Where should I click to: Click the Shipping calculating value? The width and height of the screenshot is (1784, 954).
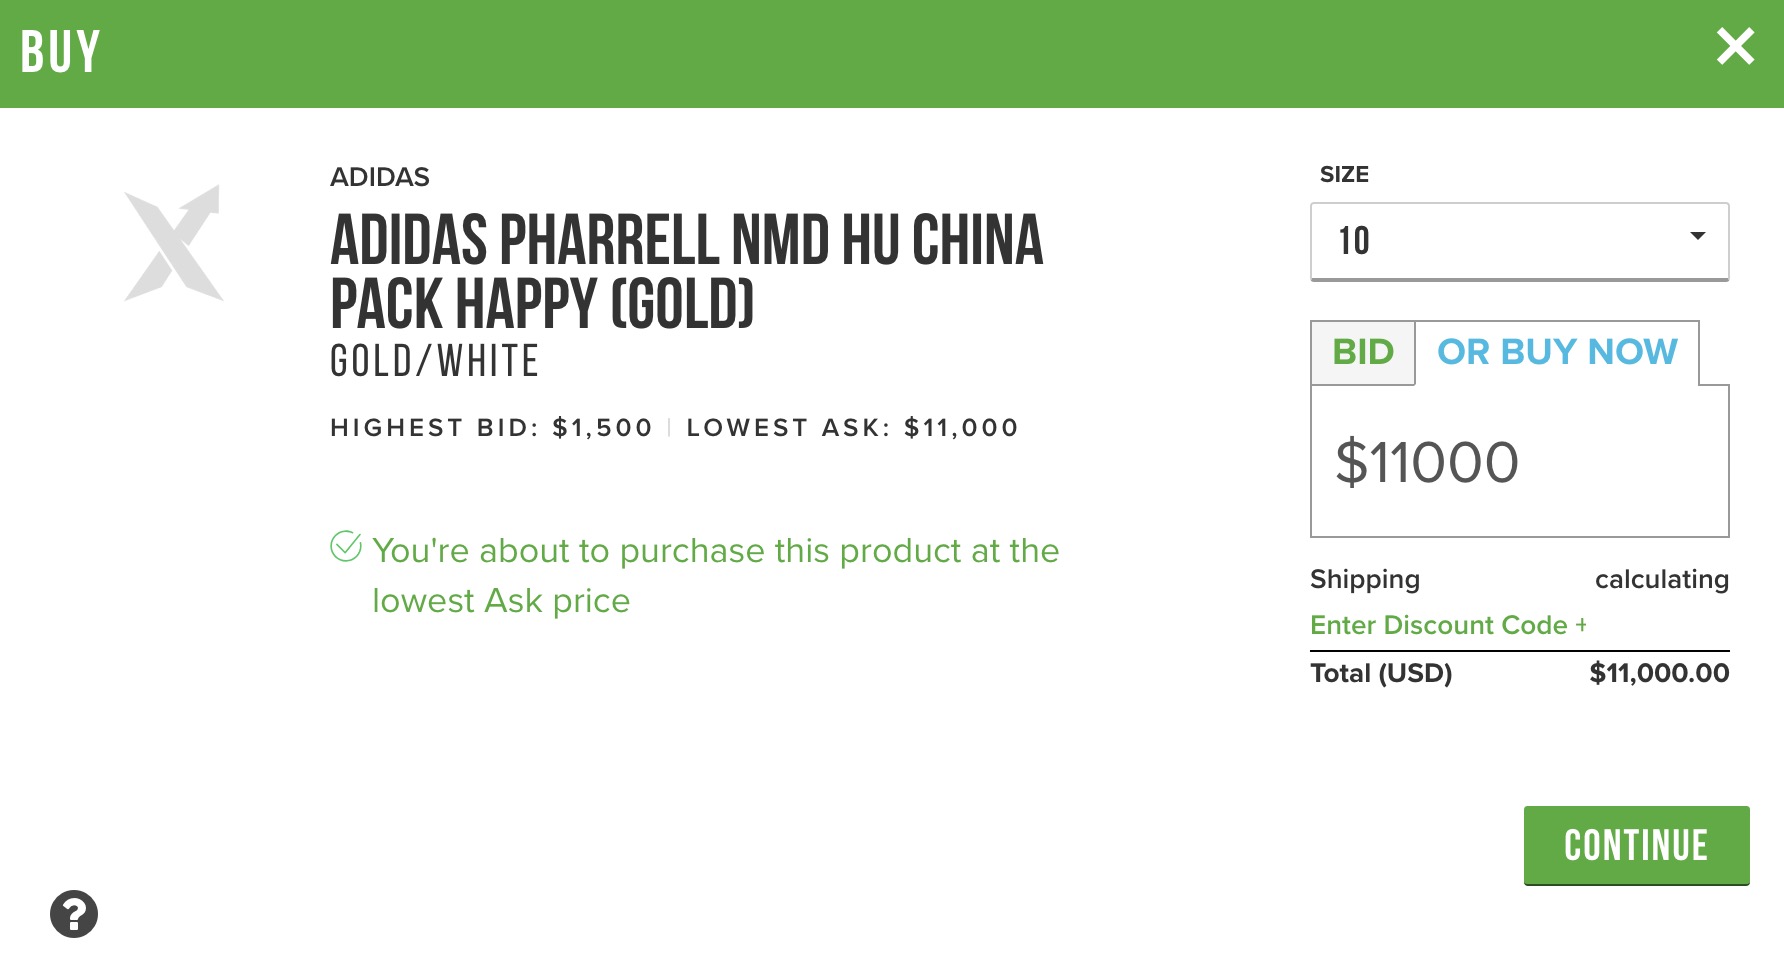pyautogui.click(x=1661, y=579)
